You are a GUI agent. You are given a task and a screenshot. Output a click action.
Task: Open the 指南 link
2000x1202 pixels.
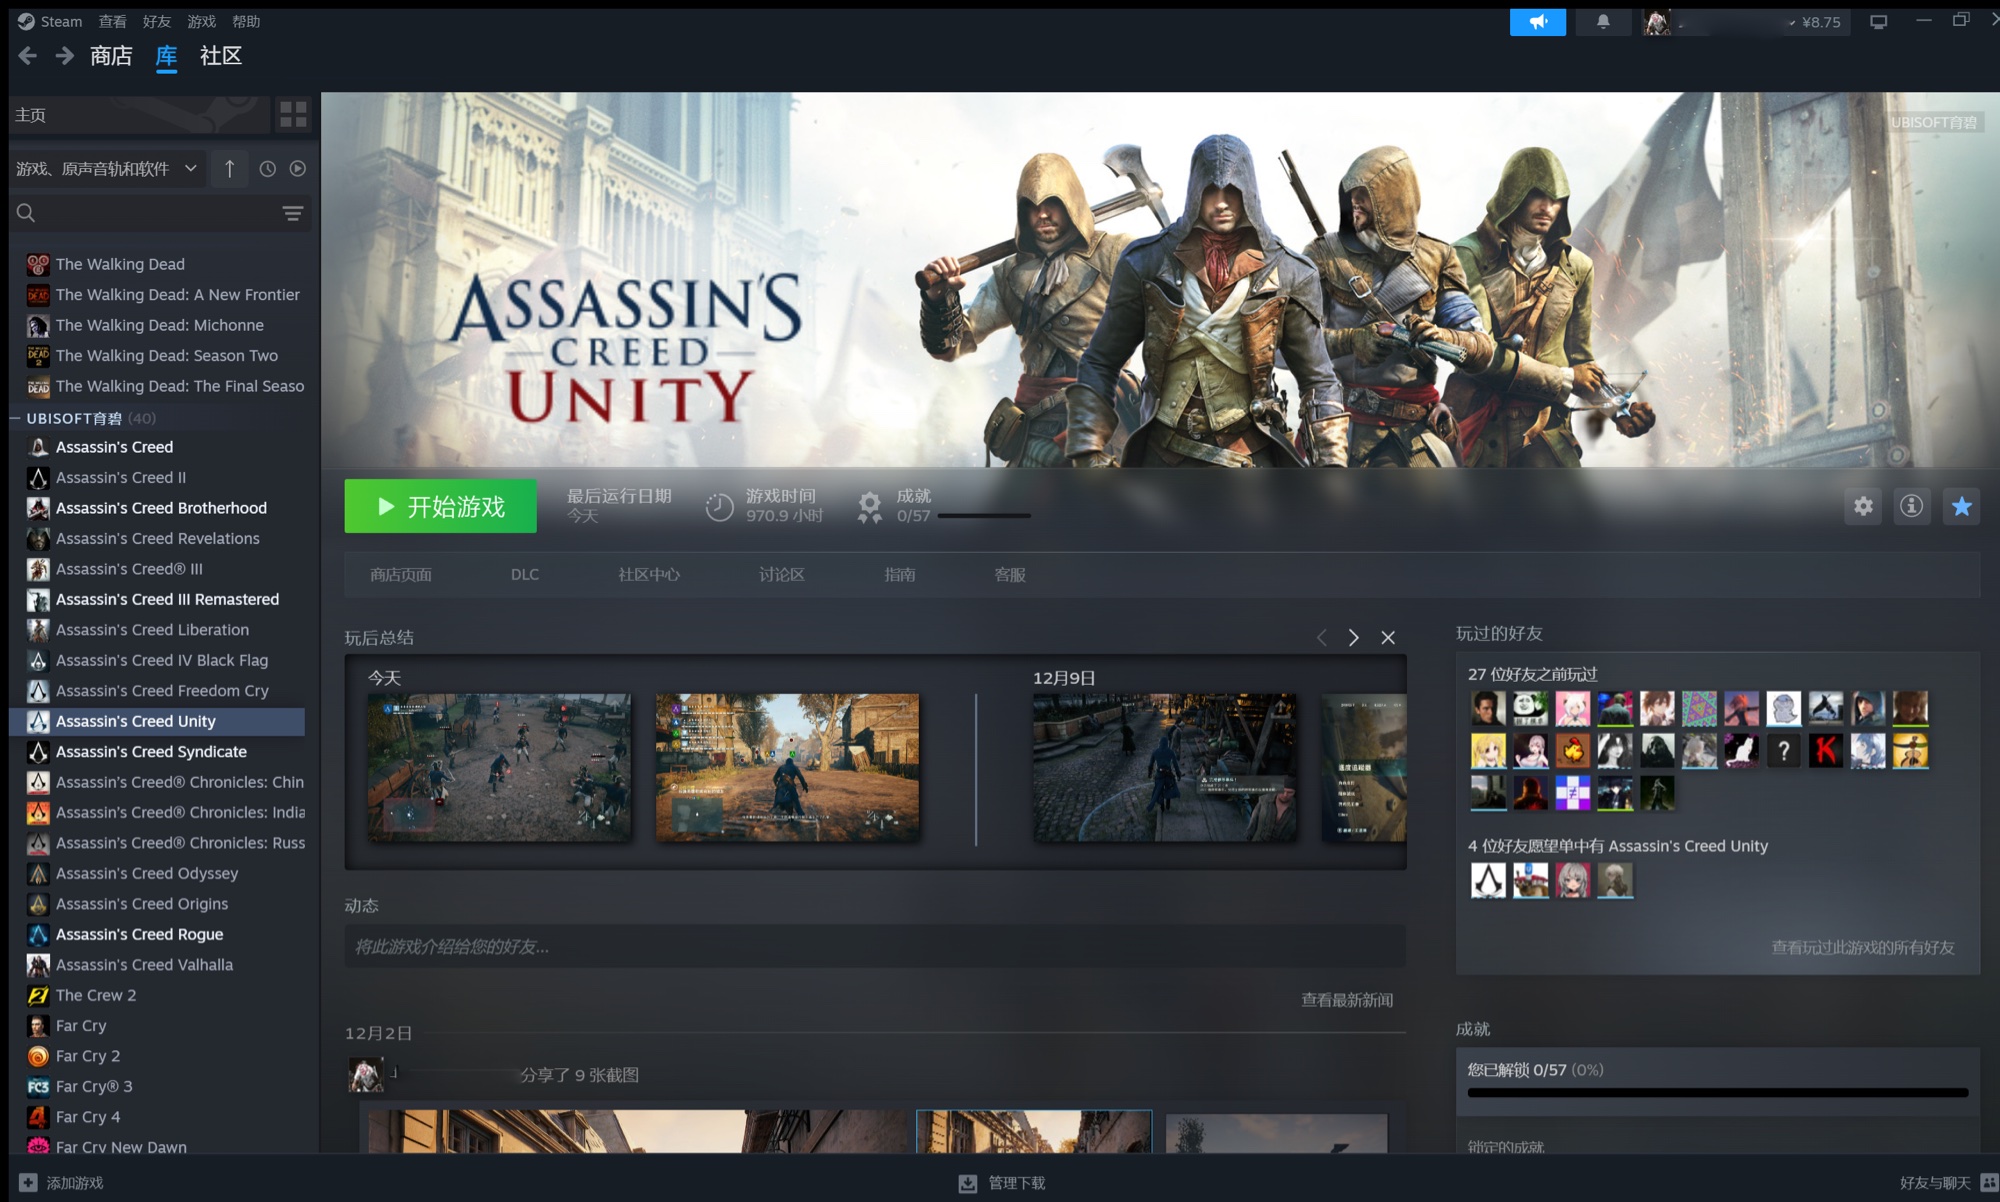(x=900, y=575)
